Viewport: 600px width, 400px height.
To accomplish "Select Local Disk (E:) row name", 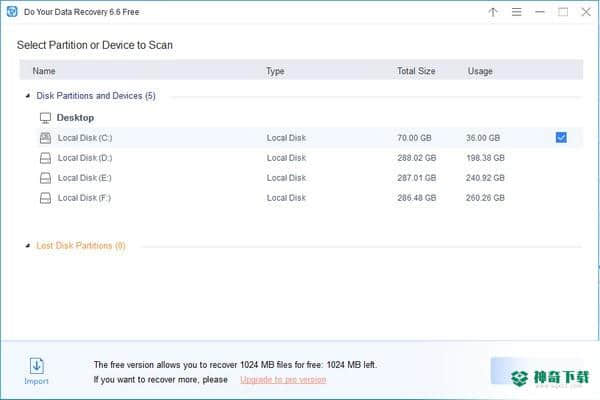I will pos(85,178).
